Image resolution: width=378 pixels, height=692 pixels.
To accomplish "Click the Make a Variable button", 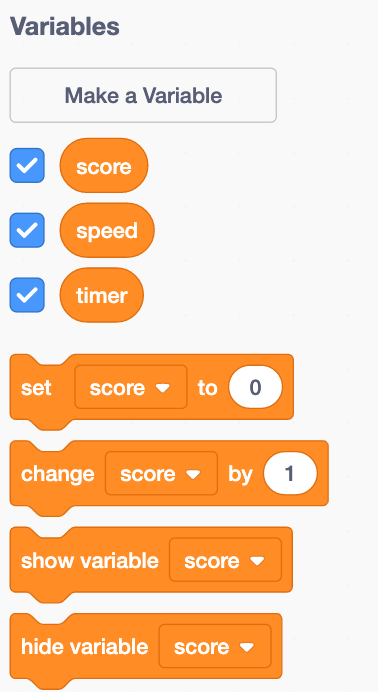I will click(143, 95).
